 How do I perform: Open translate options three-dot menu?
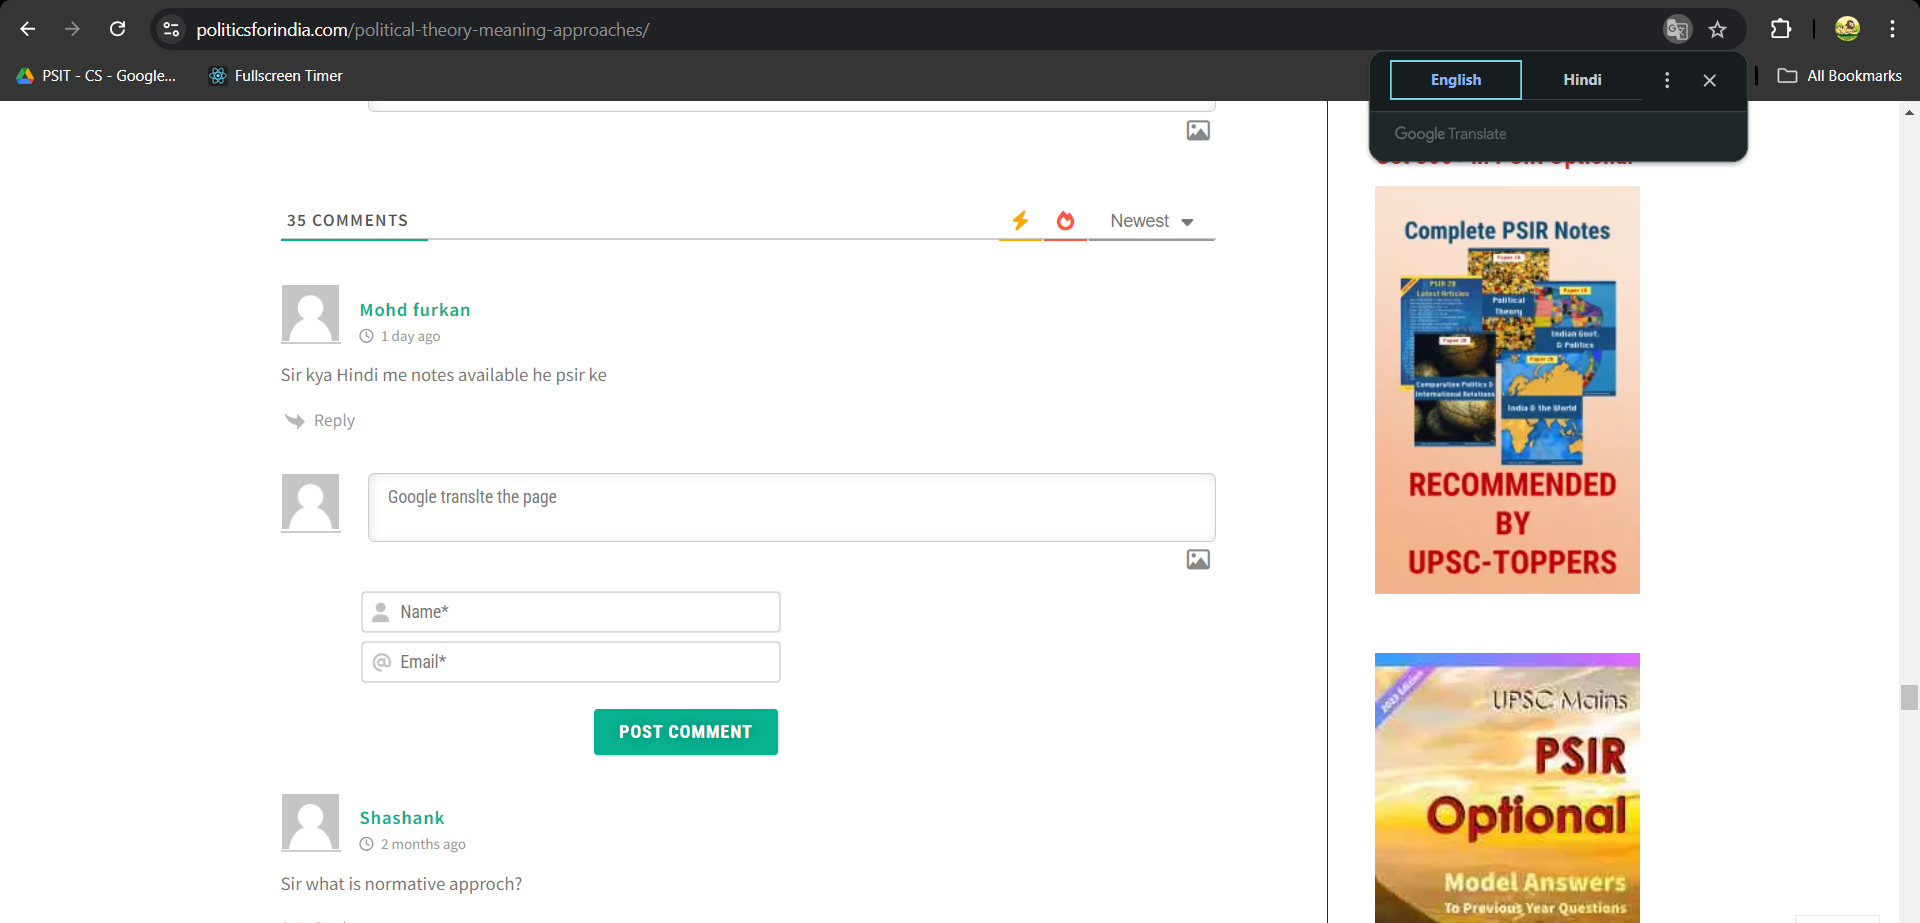[x=1667, y=80]
